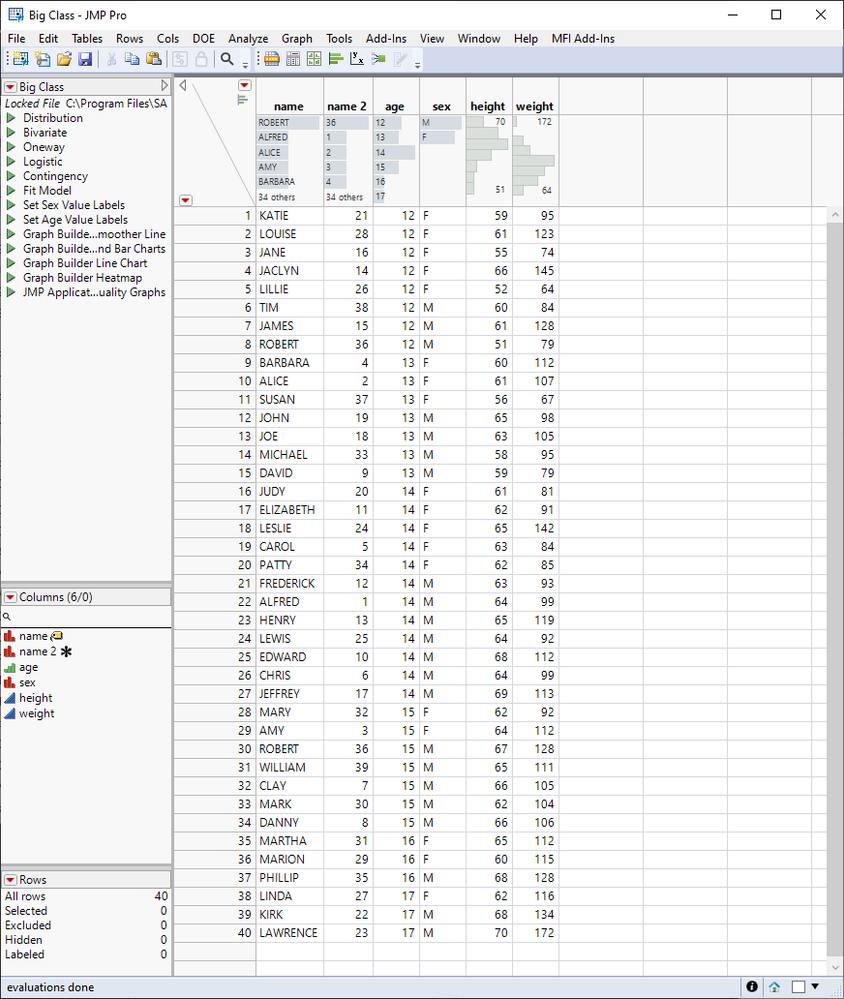Select the age column in Columns list
844x999 pixels.
28,667
